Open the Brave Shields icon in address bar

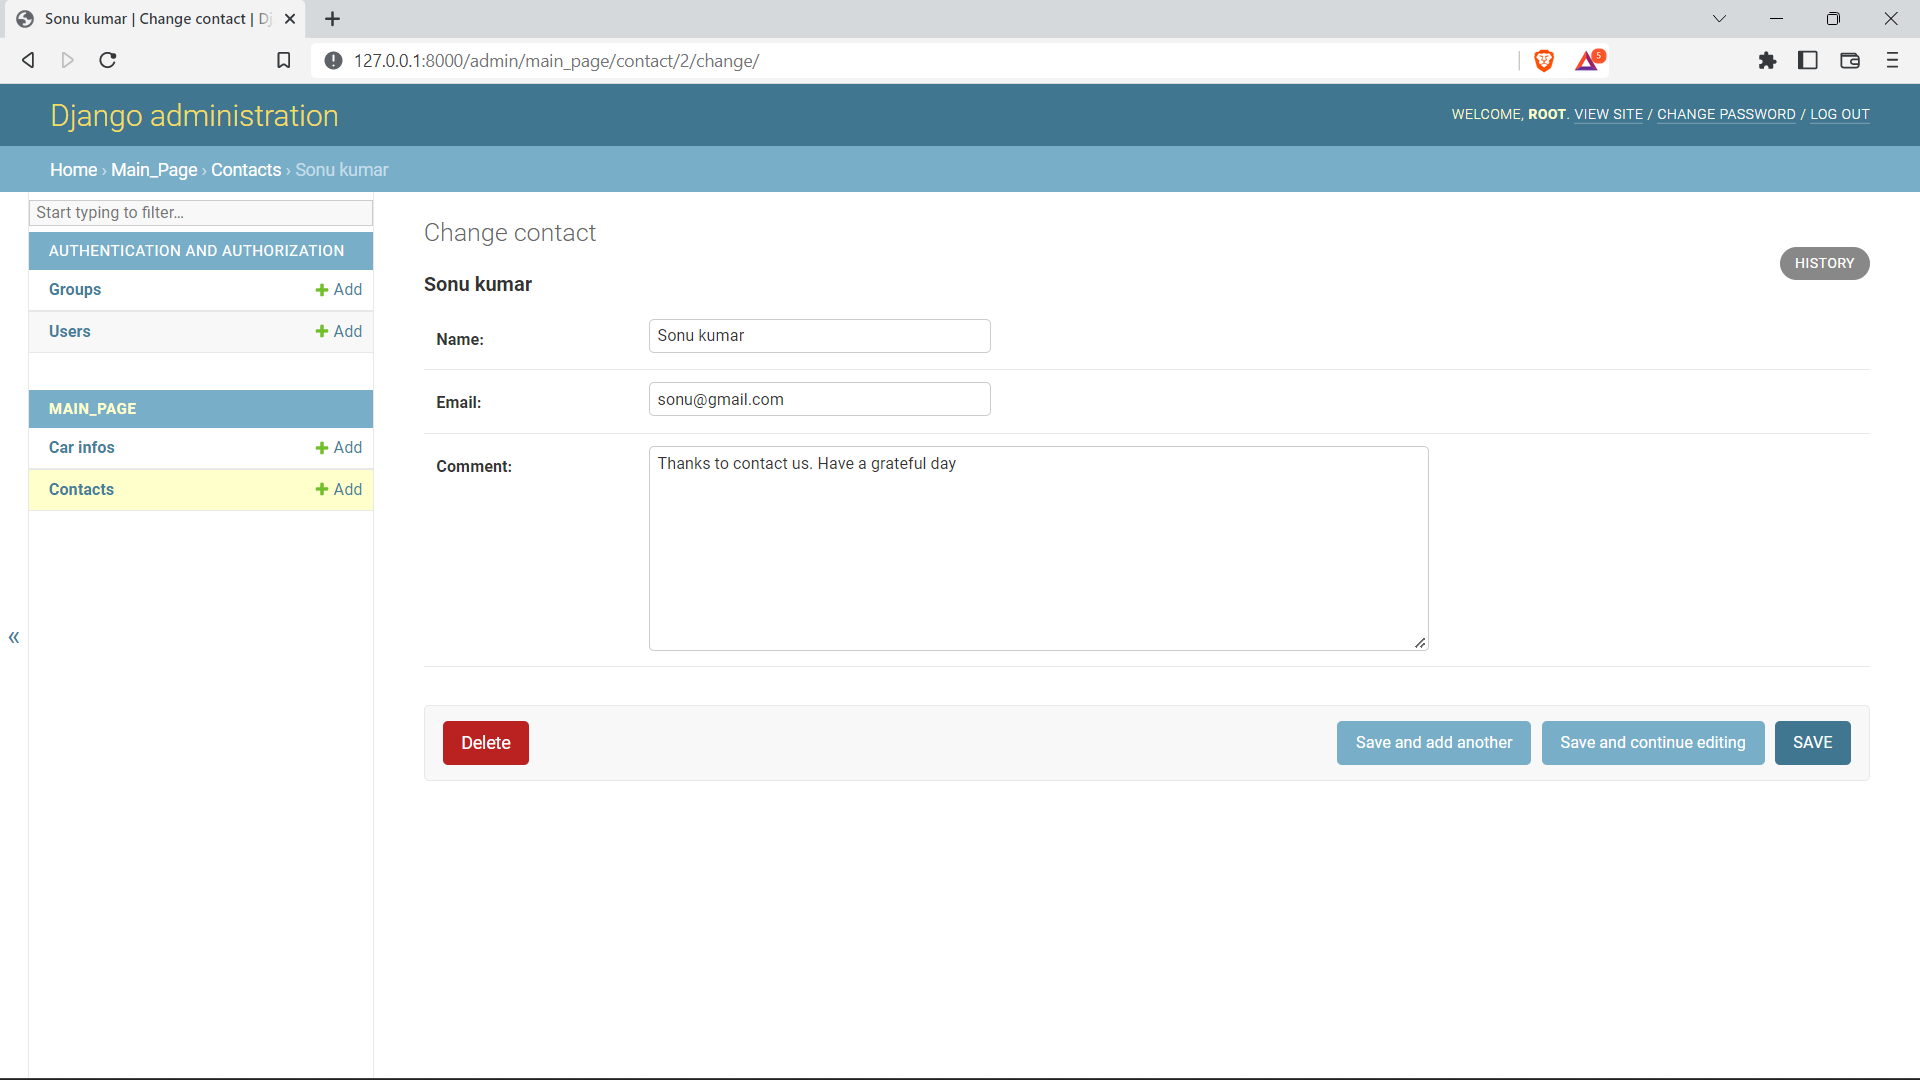pos(1543,60)
